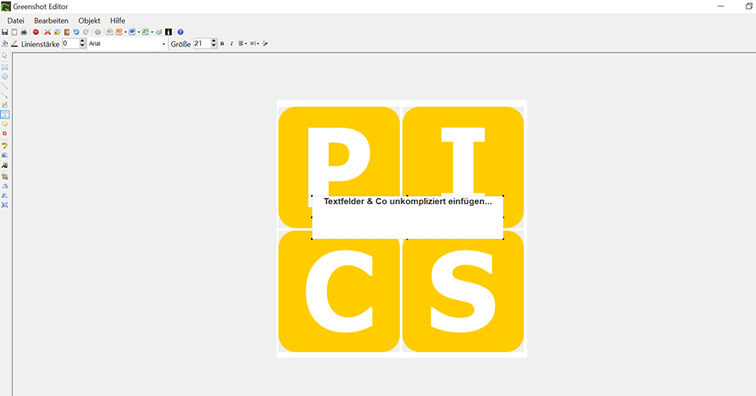Viewport: 756px width, 396px height.
Task: Open help with blue question mark
Action: click(x=180, y=32)
